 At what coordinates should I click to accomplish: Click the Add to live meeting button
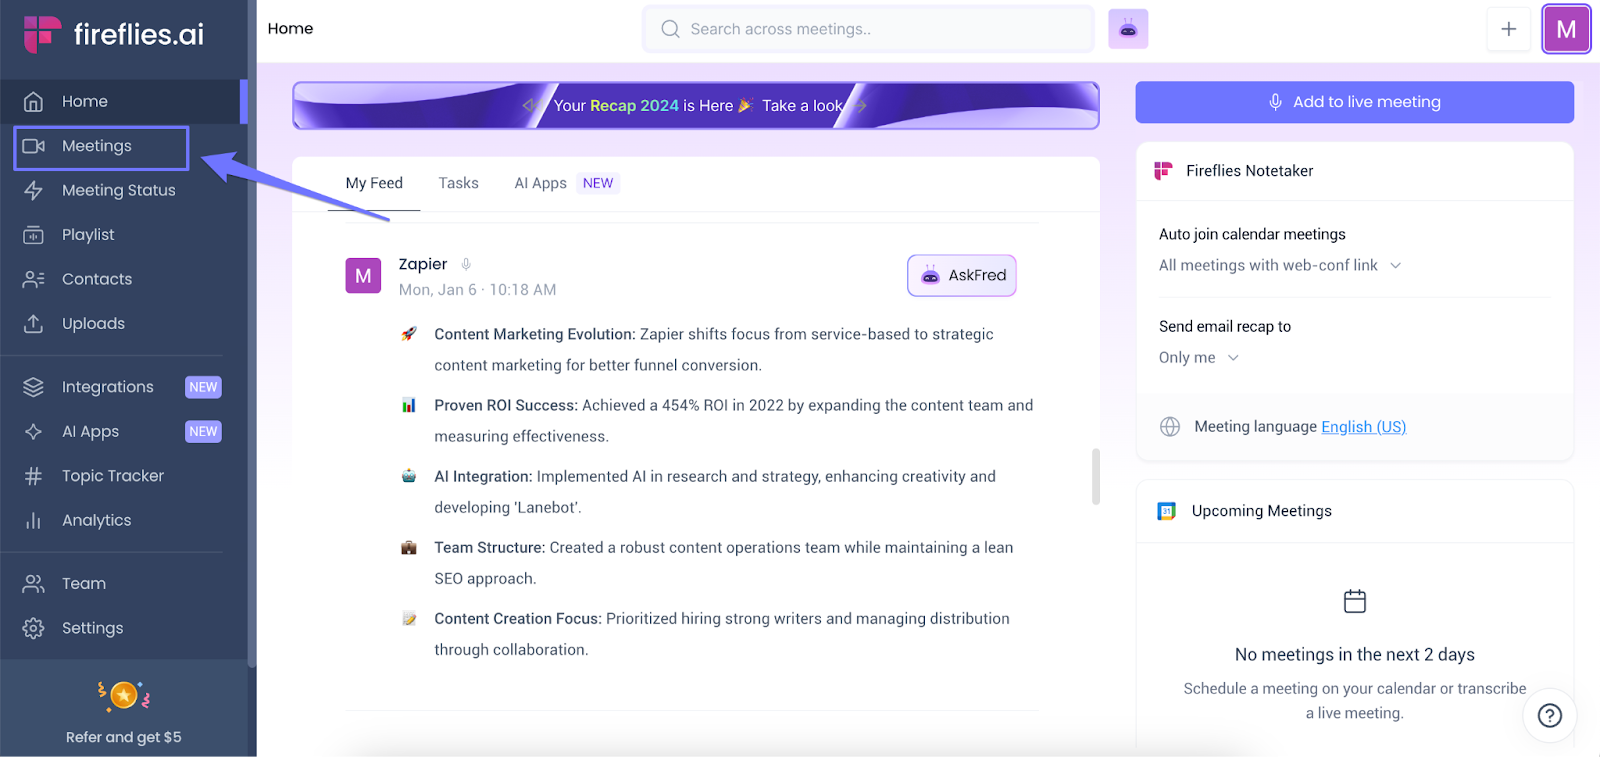click(1354, 102)
